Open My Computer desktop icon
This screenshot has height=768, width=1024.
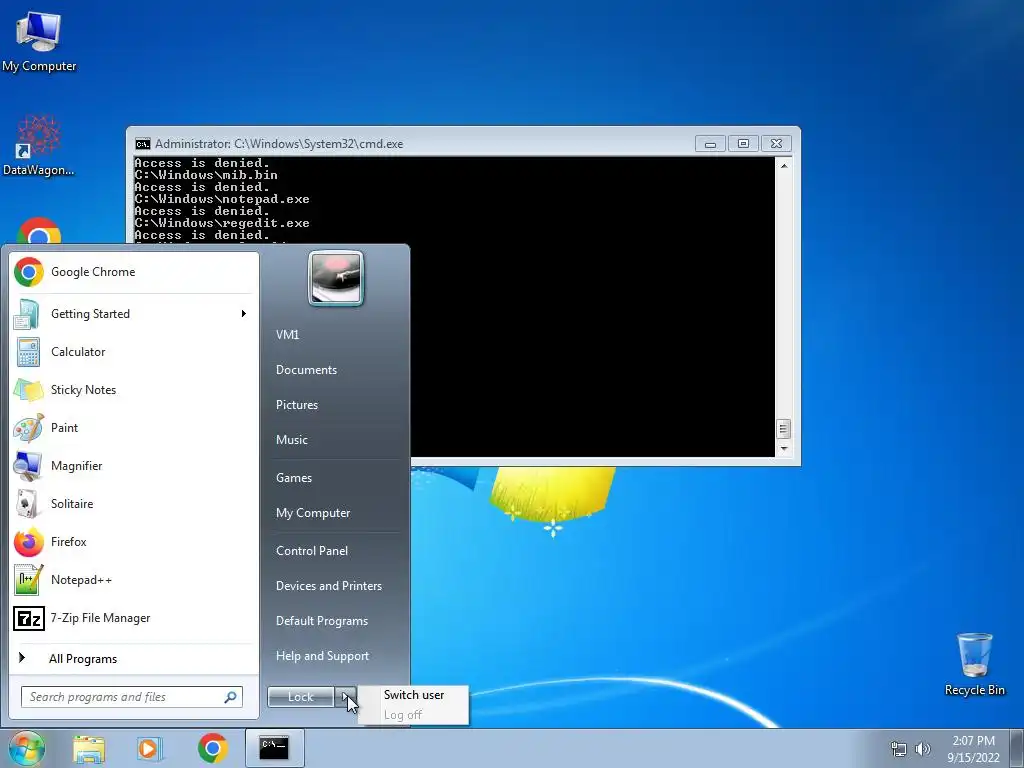click(x=39, y=40)
